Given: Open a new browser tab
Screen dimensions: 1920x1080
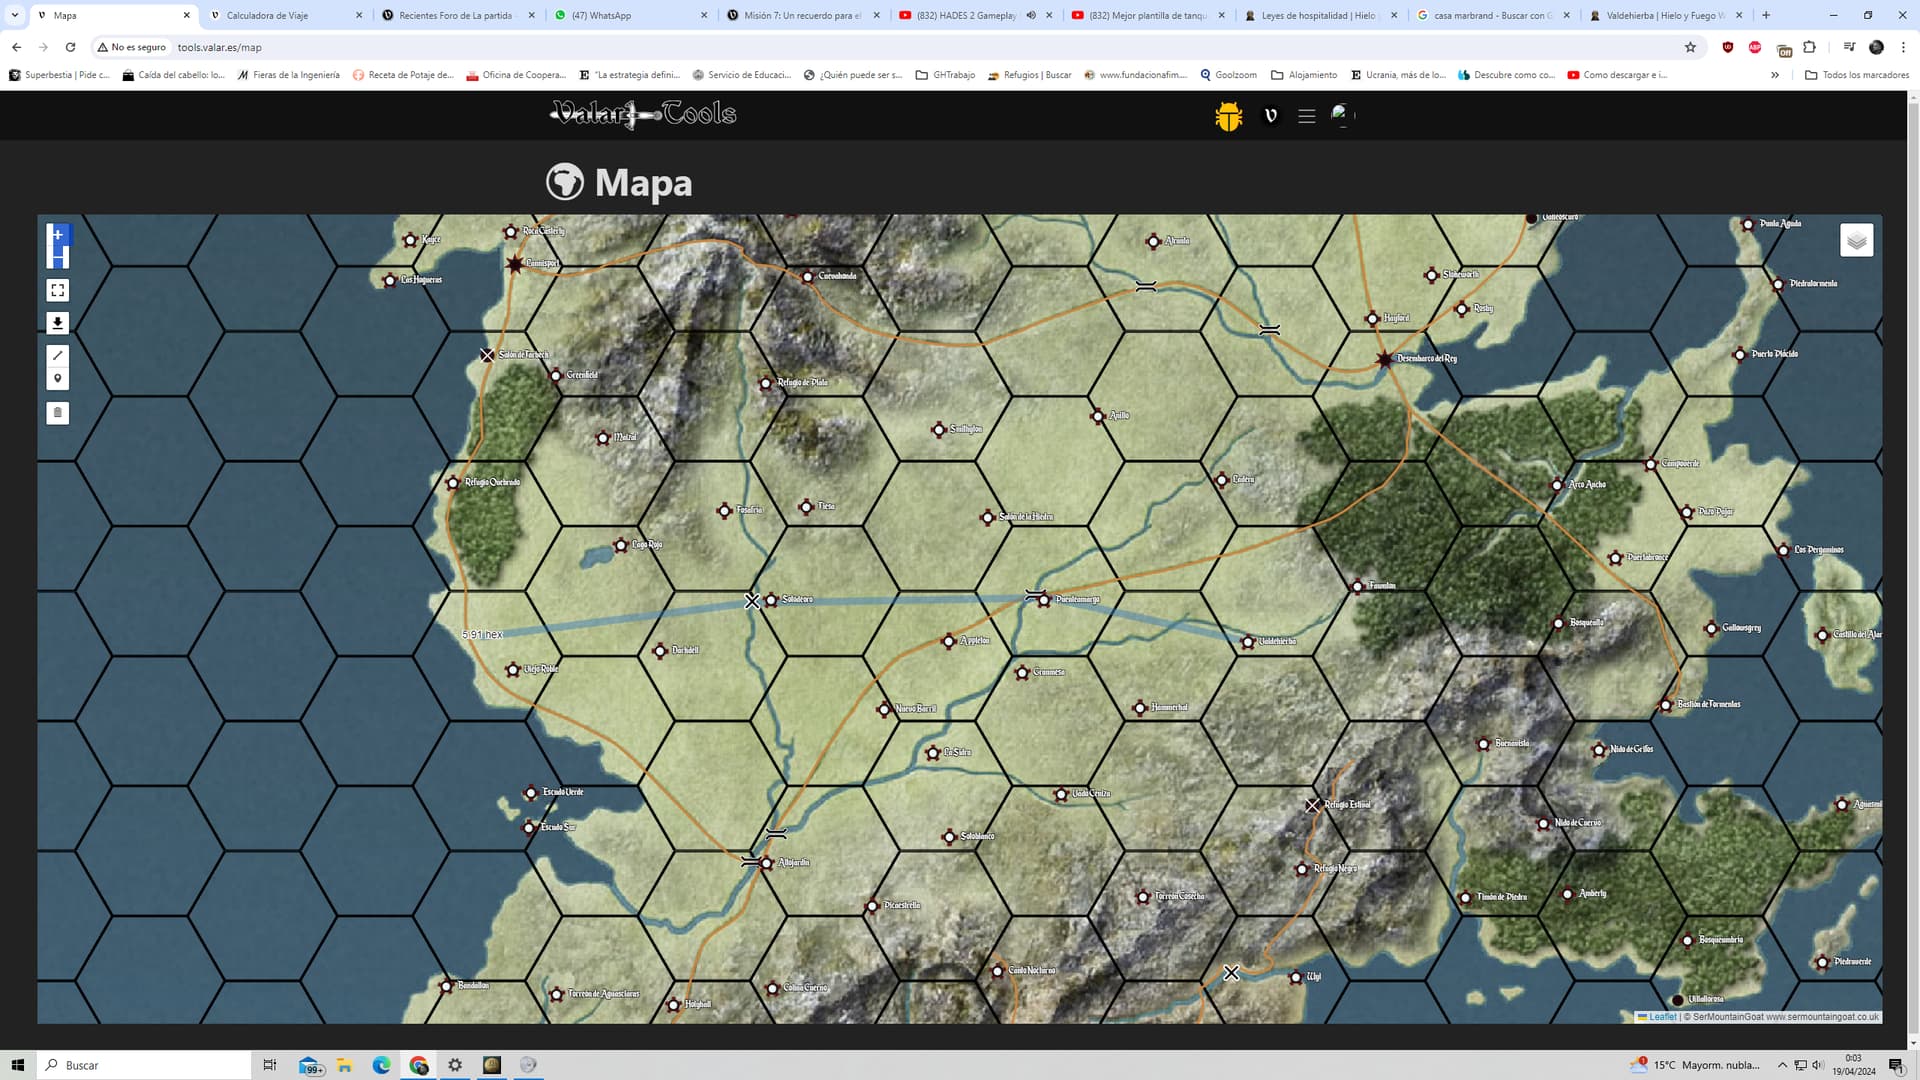Looking at the screenshot, I should pyautogui.click(x=1766, y=15).
